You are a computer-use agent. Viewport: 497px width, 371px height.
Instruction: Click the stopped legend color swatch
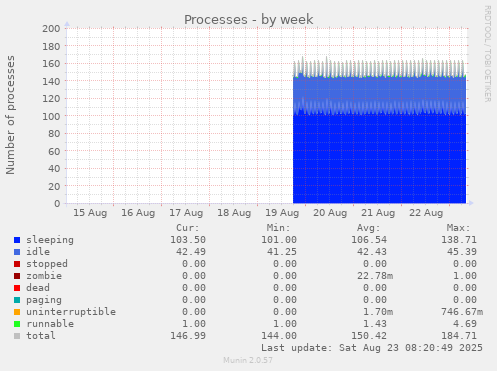17,264
